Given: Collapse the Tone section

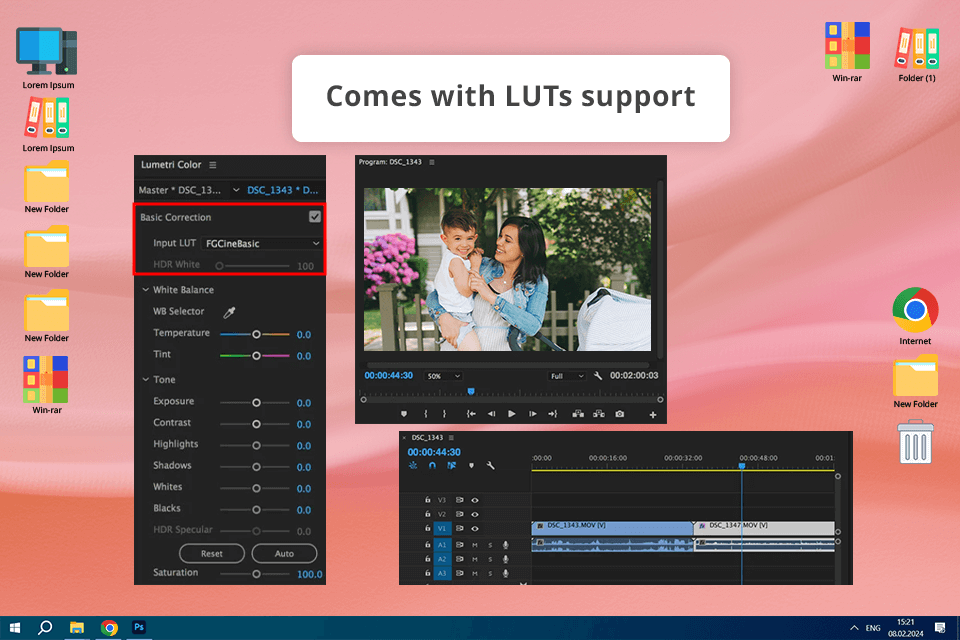Looking at the screenshot, I should tap(146, 380).
